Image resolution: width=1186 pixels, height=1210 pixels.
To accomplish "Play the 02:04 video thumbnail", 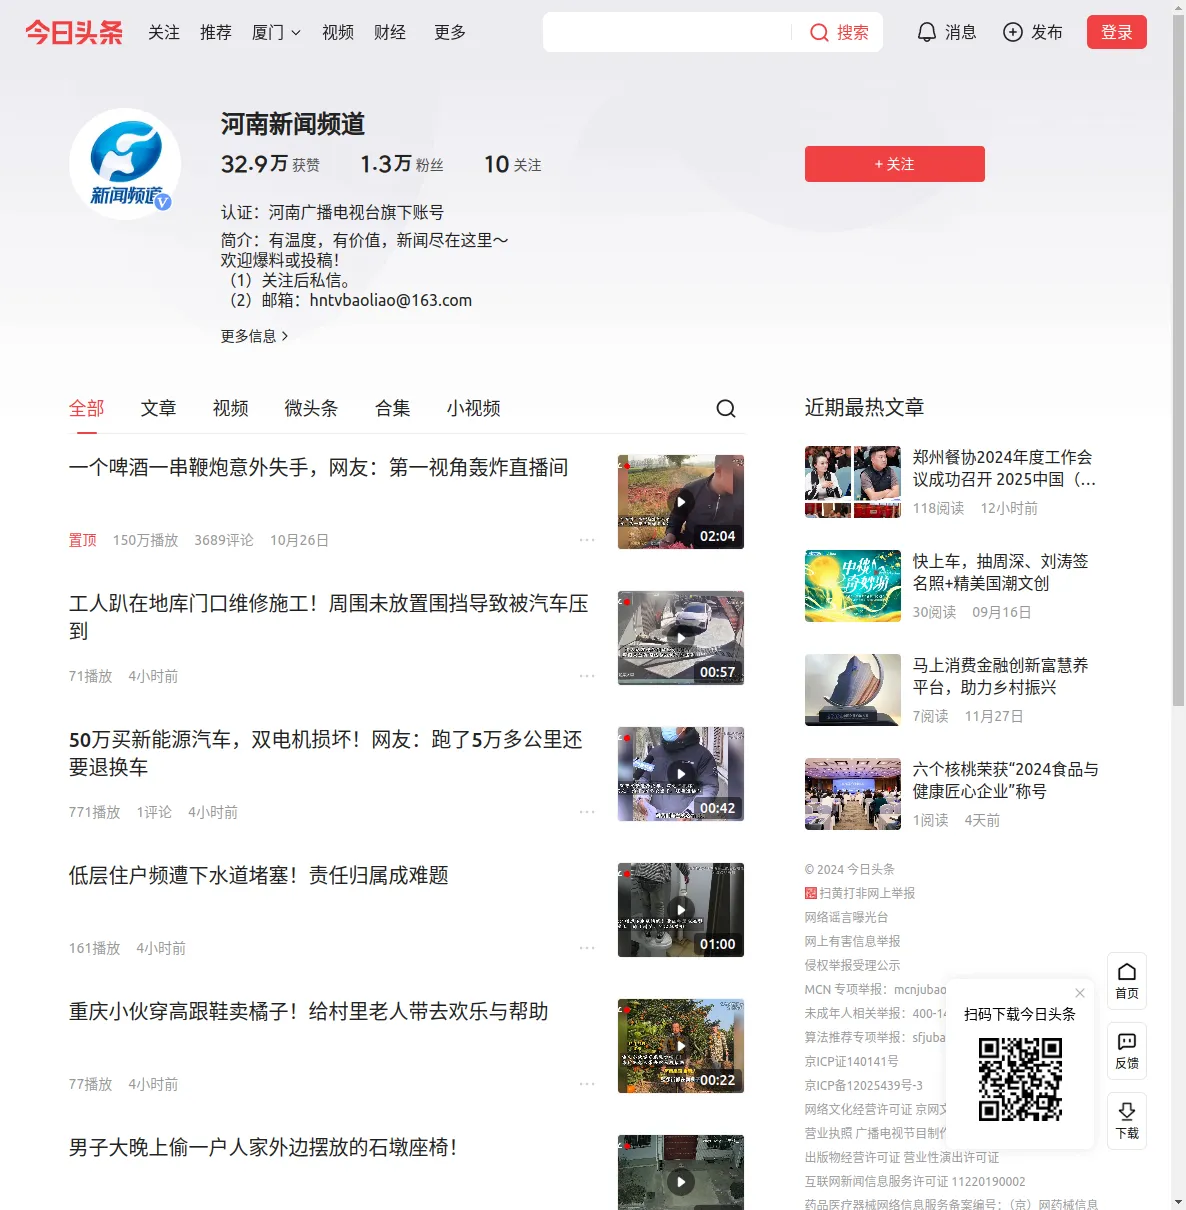I will [x=681, y=502].
